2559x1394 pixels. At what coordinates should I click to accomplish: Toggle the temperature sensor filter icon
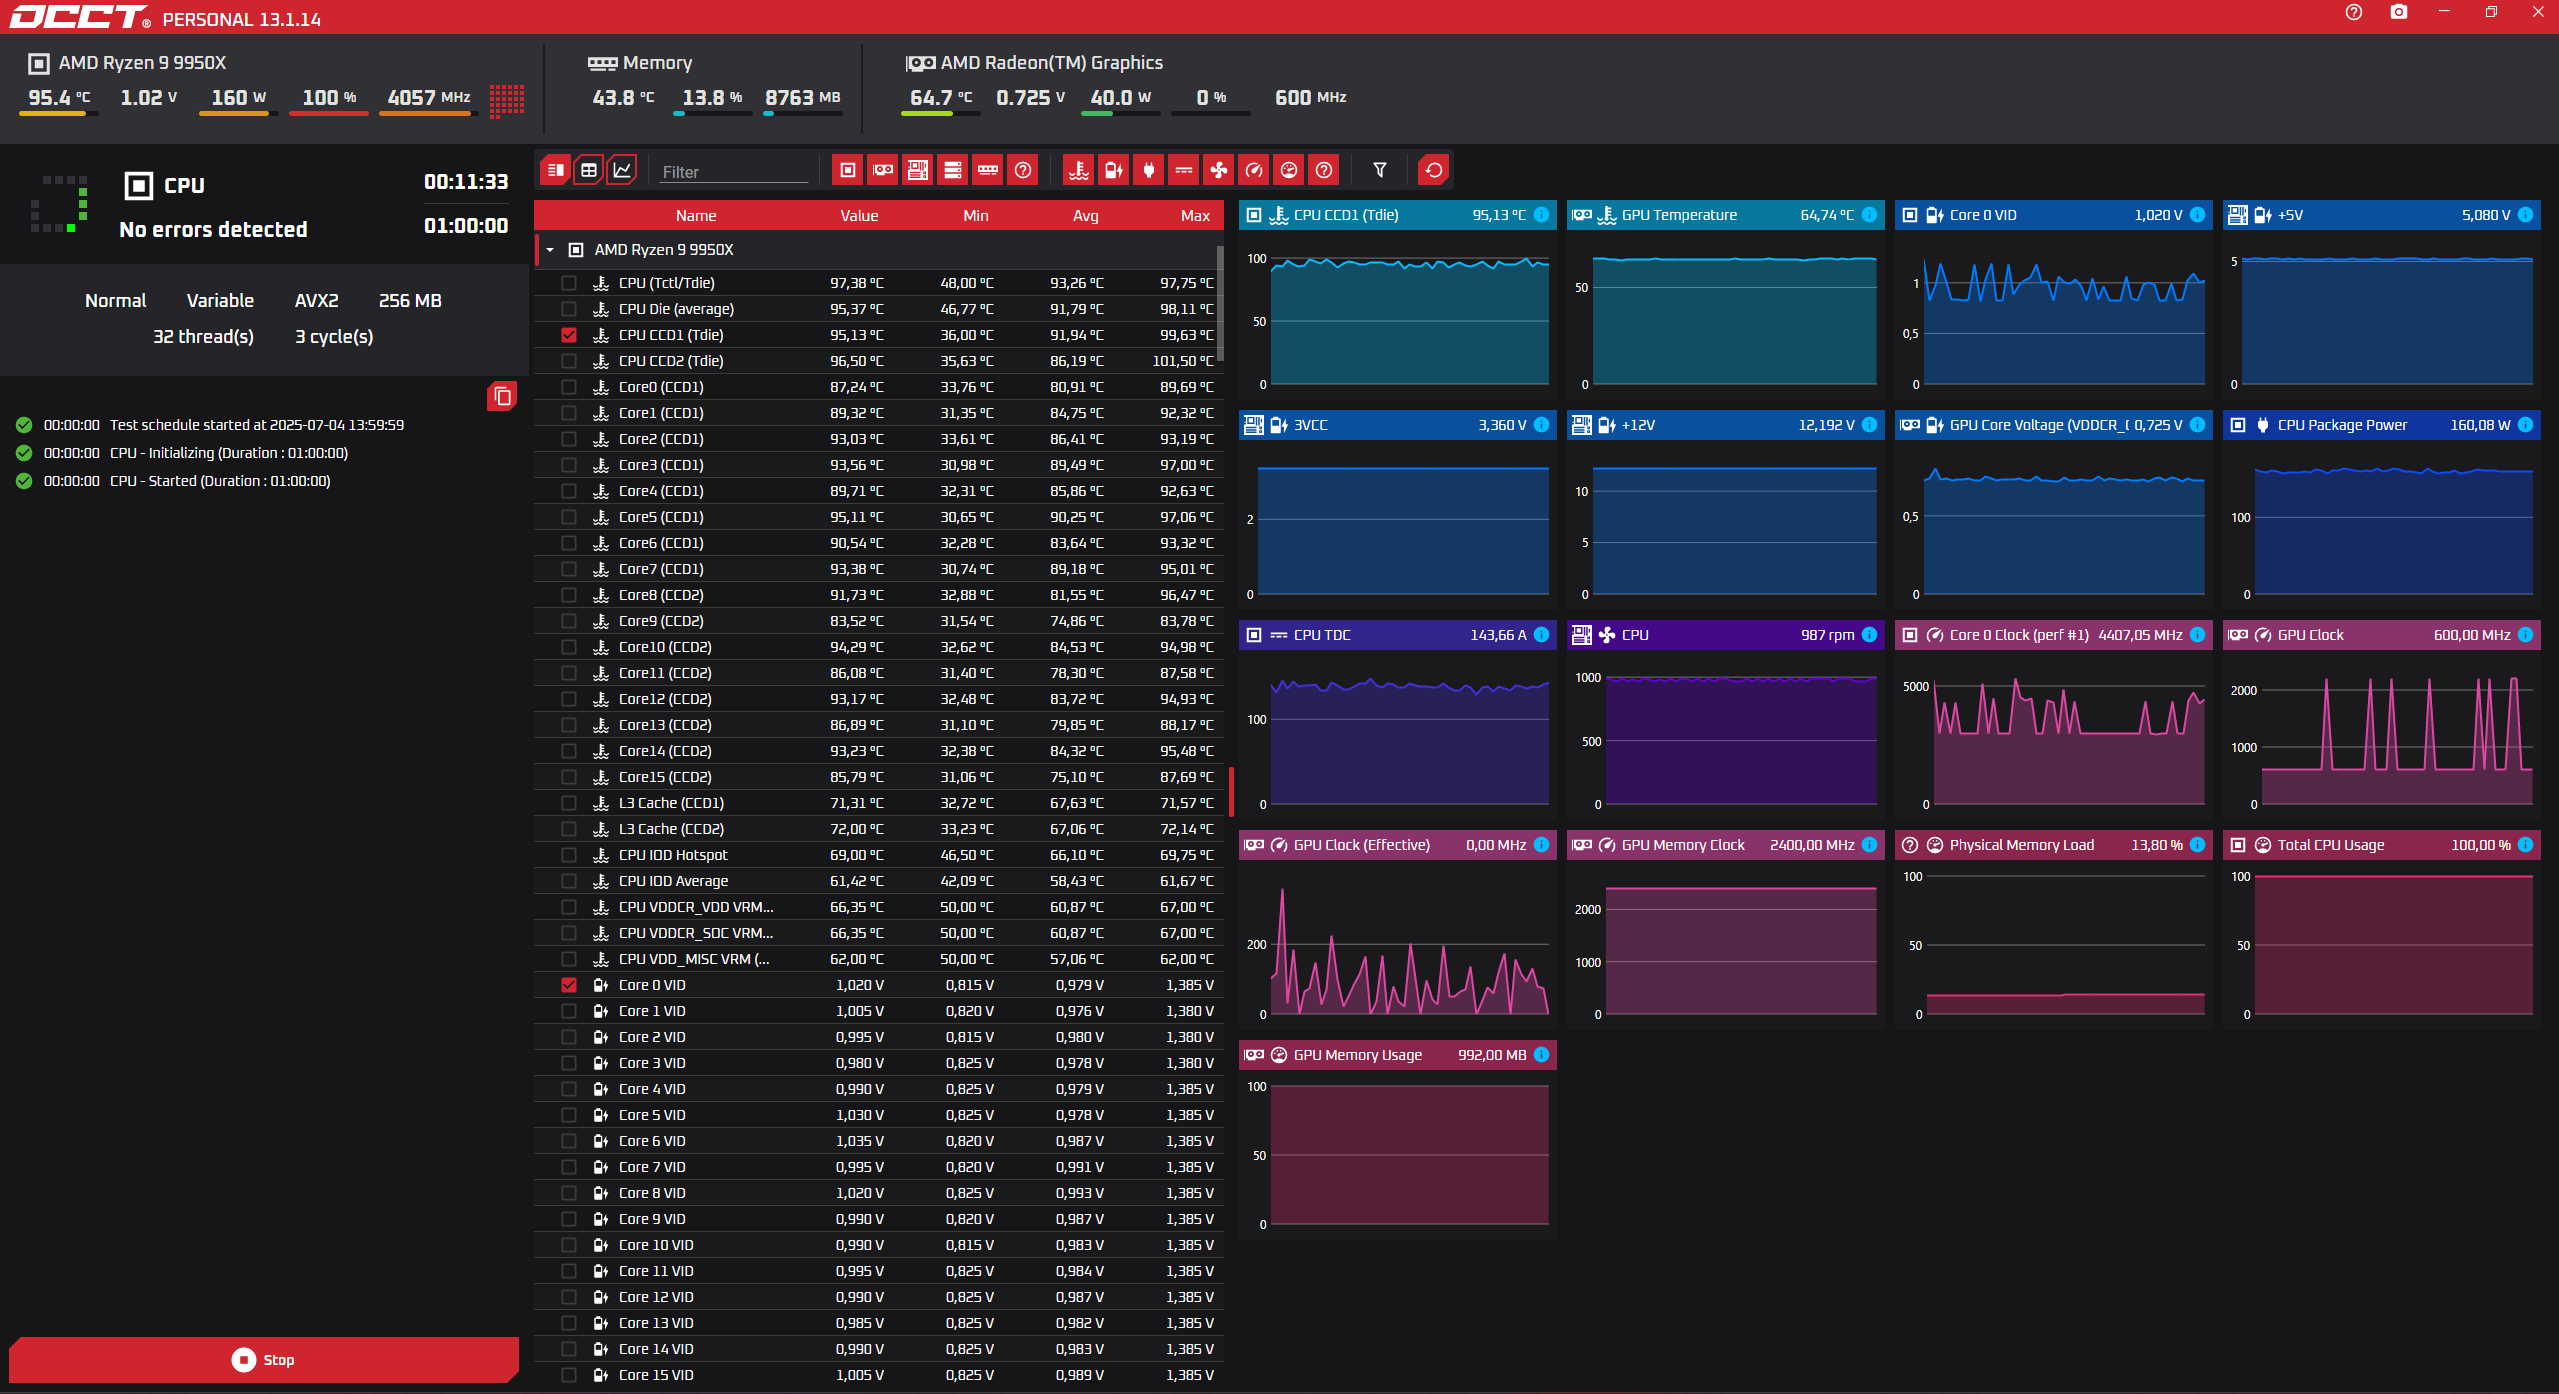[1078, 170]
